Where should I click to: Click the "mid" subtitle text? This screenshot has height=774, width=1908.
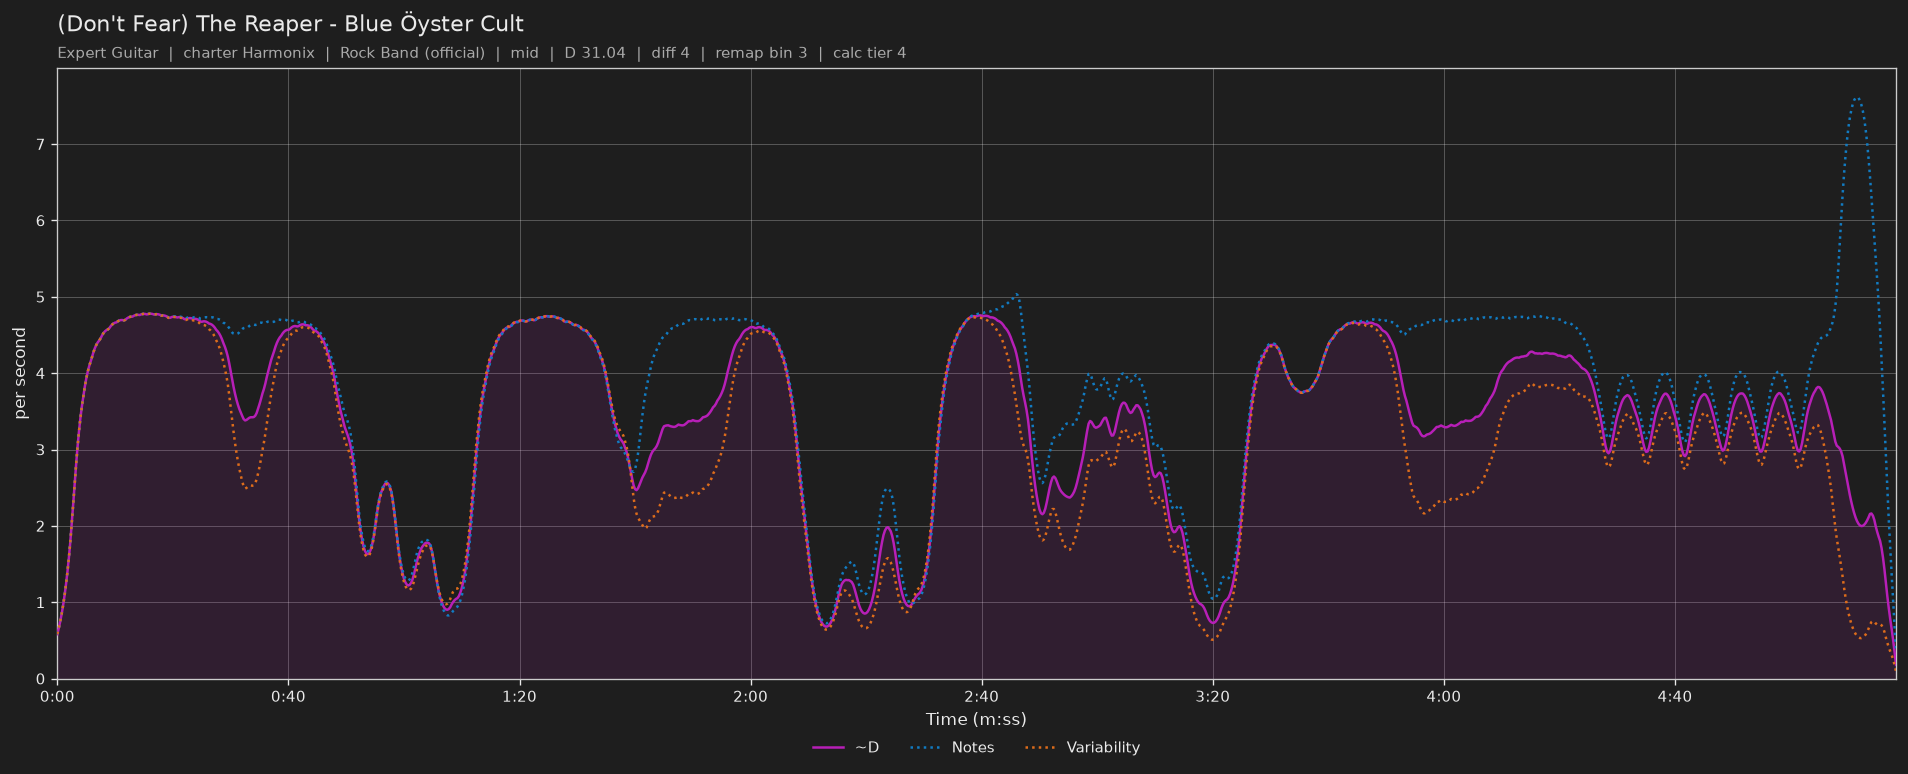click(x=525, y=53)
